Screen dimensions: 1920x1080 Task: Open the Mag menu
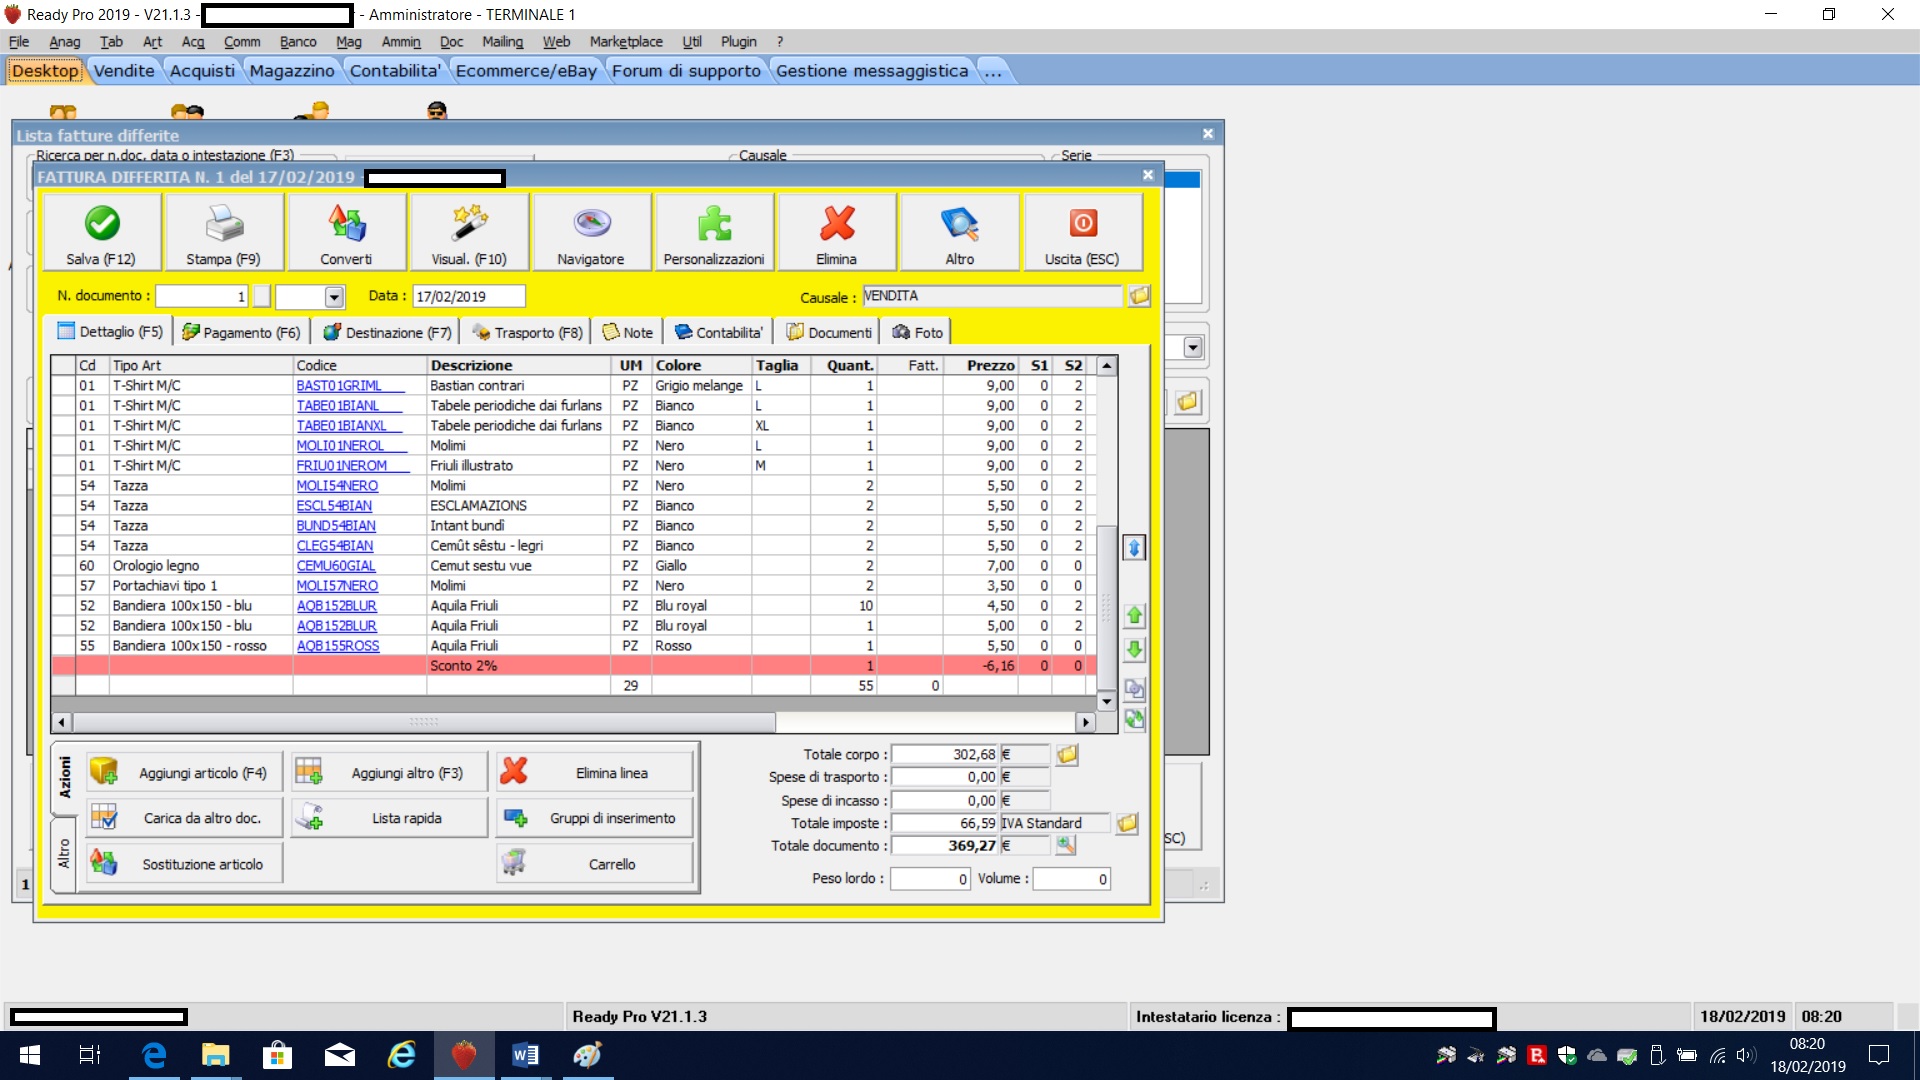point(349,42)
